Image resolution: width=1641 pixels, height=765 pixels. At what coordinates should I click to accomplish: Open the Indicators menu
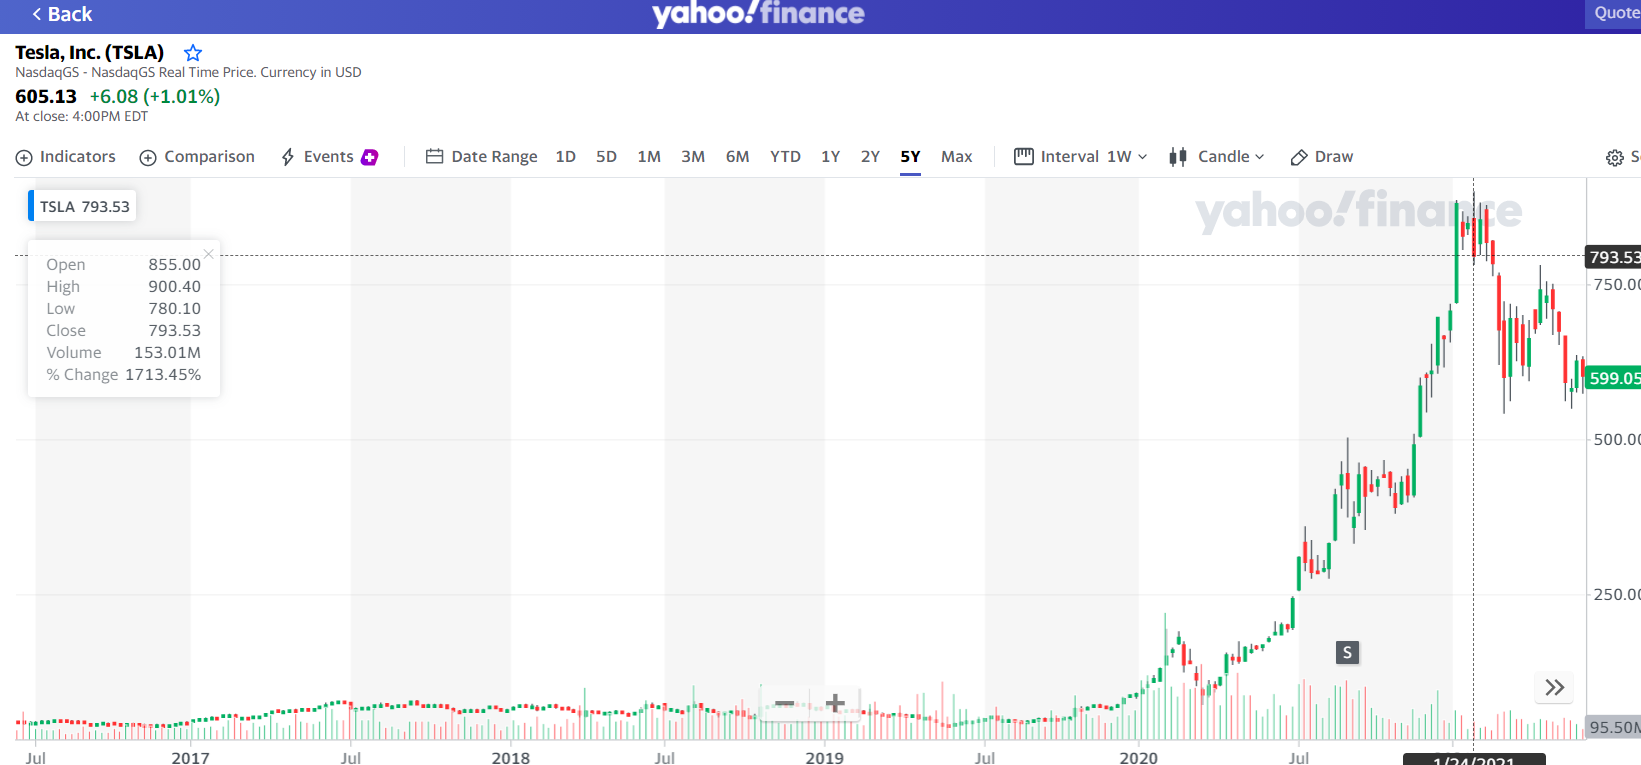tap(66, 157)
